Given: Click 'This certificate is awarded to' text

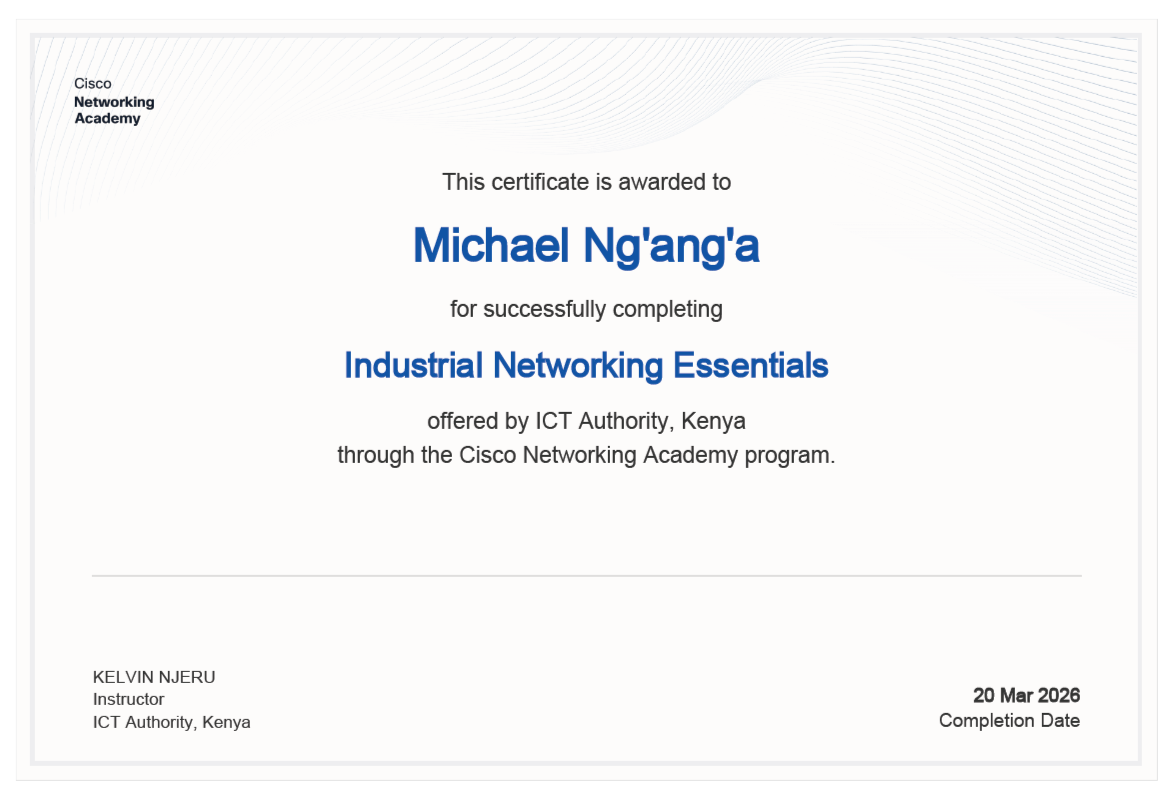Looking at the screenshot, I should point(586,182).
